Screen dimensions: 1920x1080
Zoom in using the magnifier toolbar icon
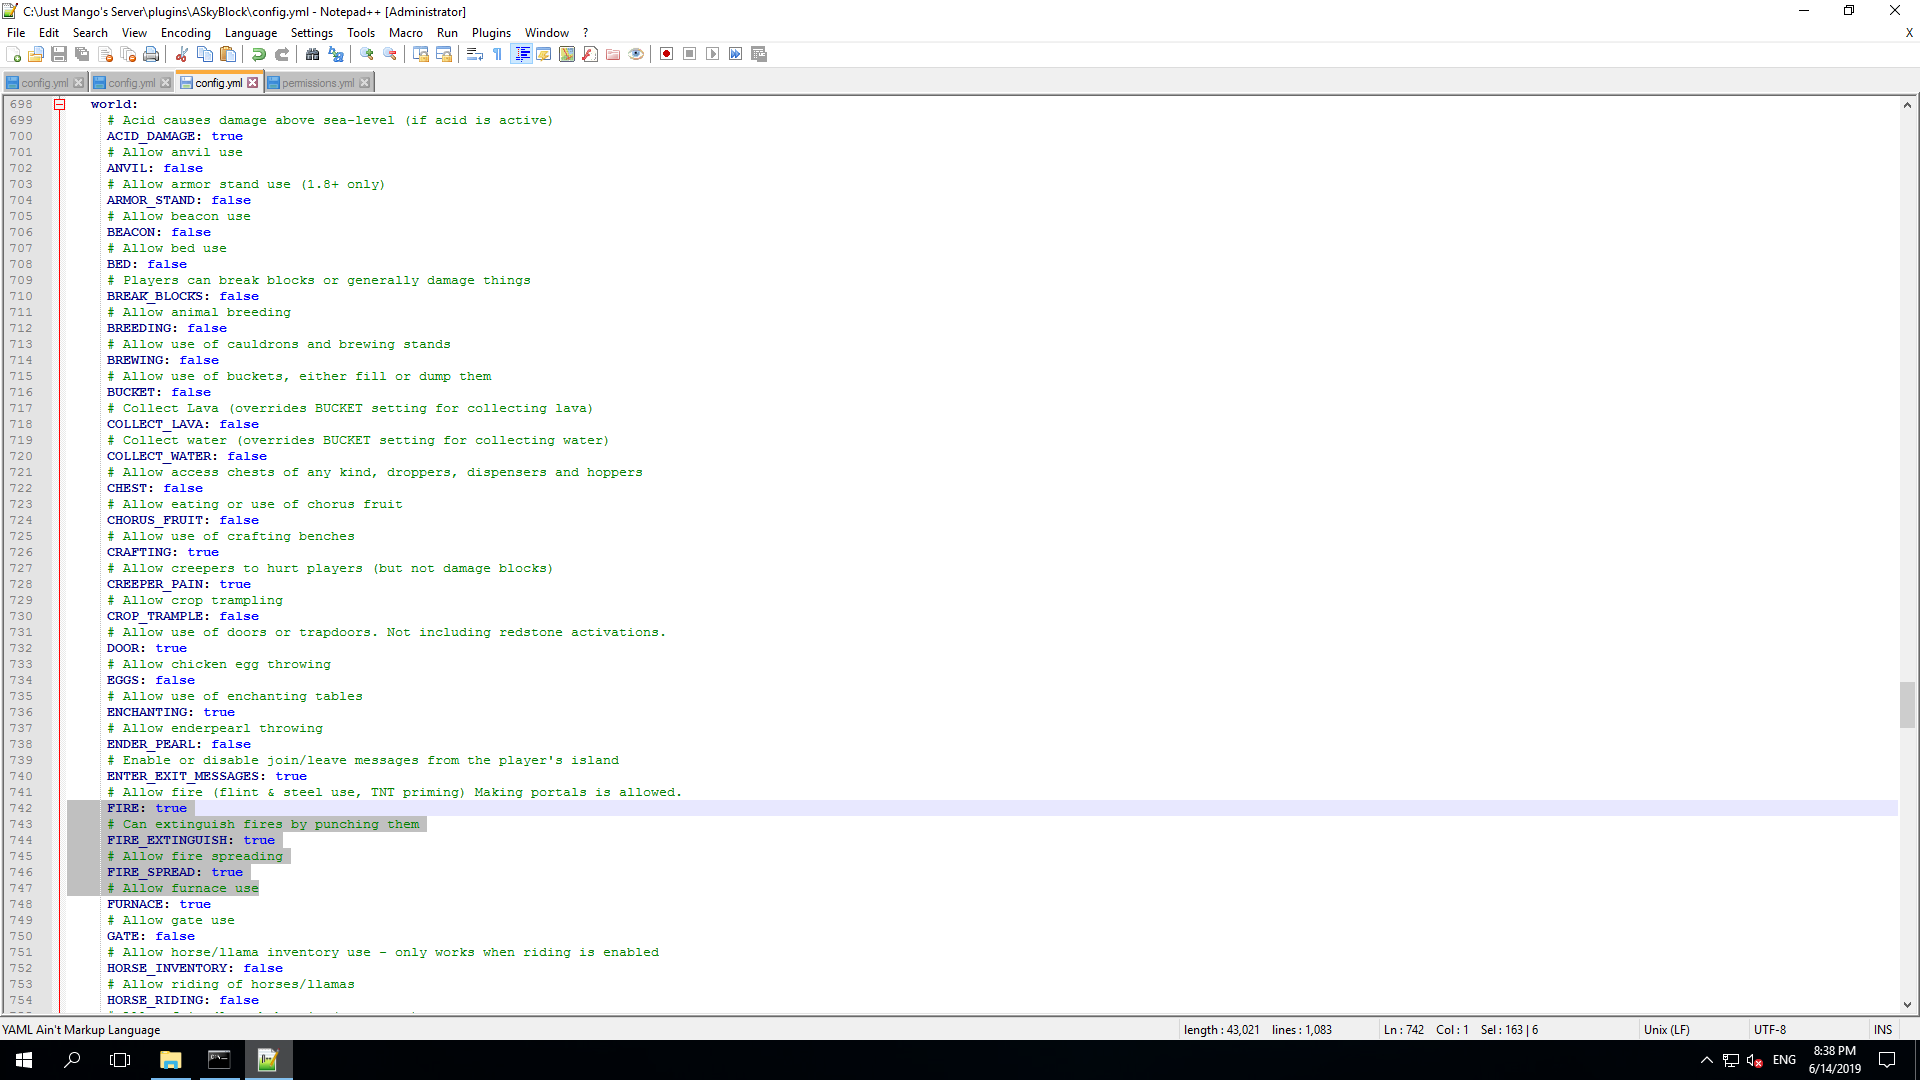coord(367,55)
